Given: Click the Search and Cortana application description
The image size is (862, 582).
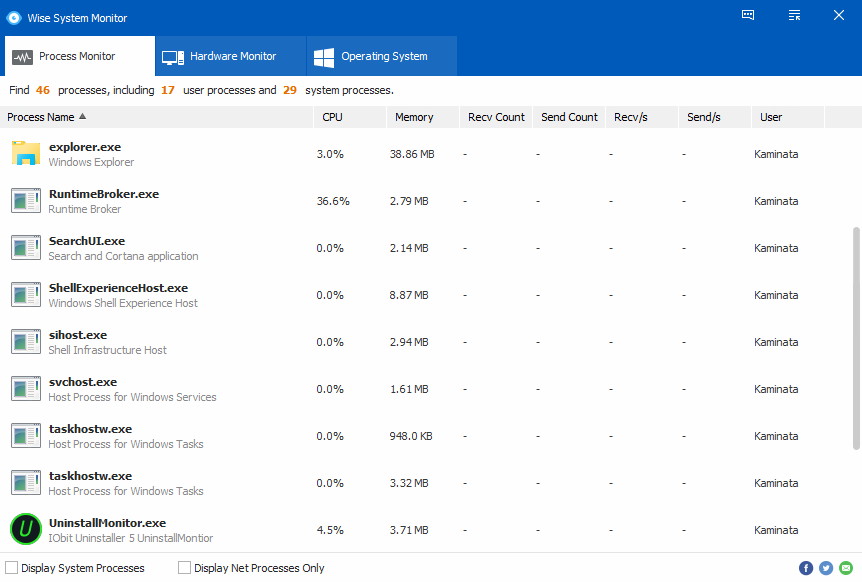Looking at the screenshot, I should [123, 256].
